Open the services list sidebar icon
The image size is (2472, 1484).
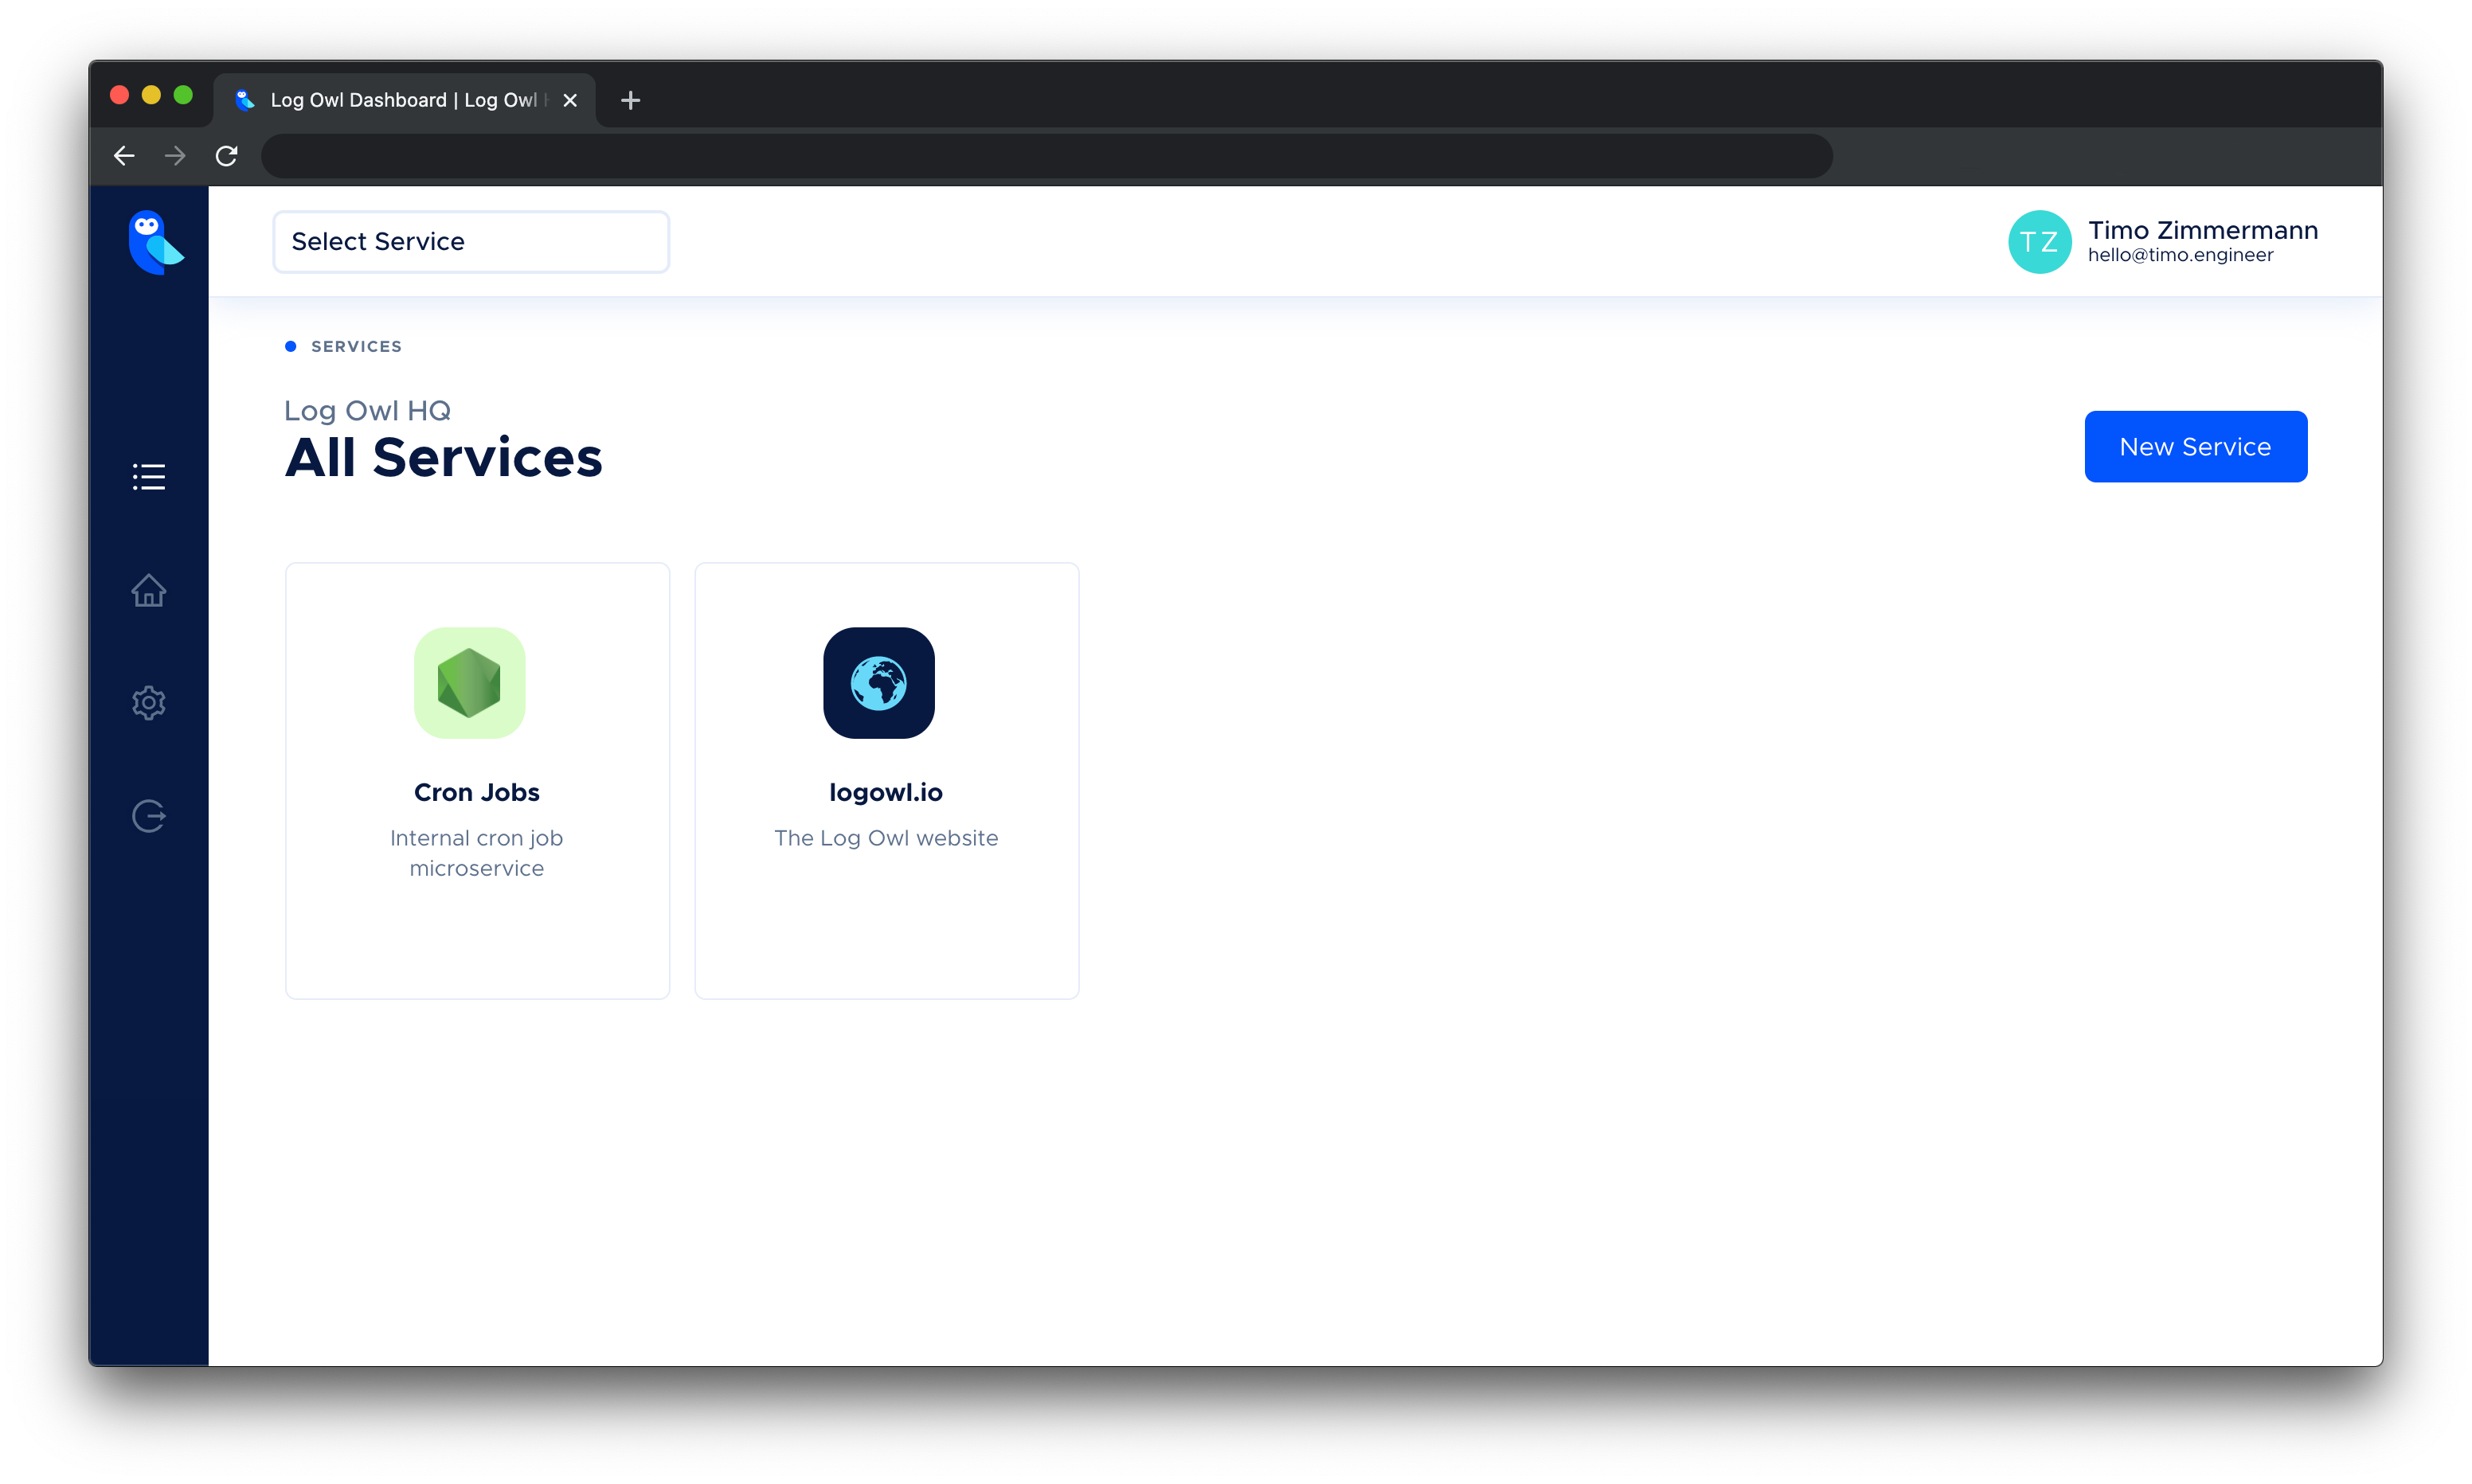coord(149,477)
